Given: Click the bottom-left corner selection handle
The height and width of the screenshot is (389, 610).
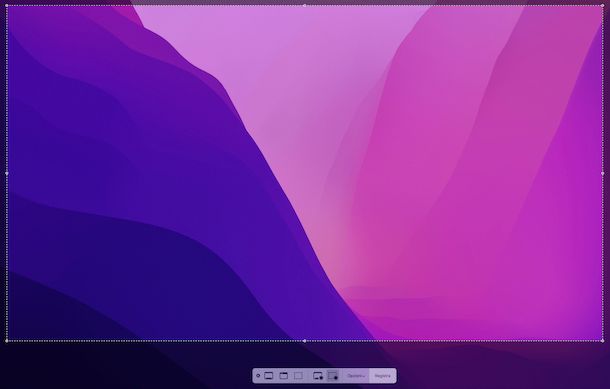Looking at the screenshot, I should 7,341.
